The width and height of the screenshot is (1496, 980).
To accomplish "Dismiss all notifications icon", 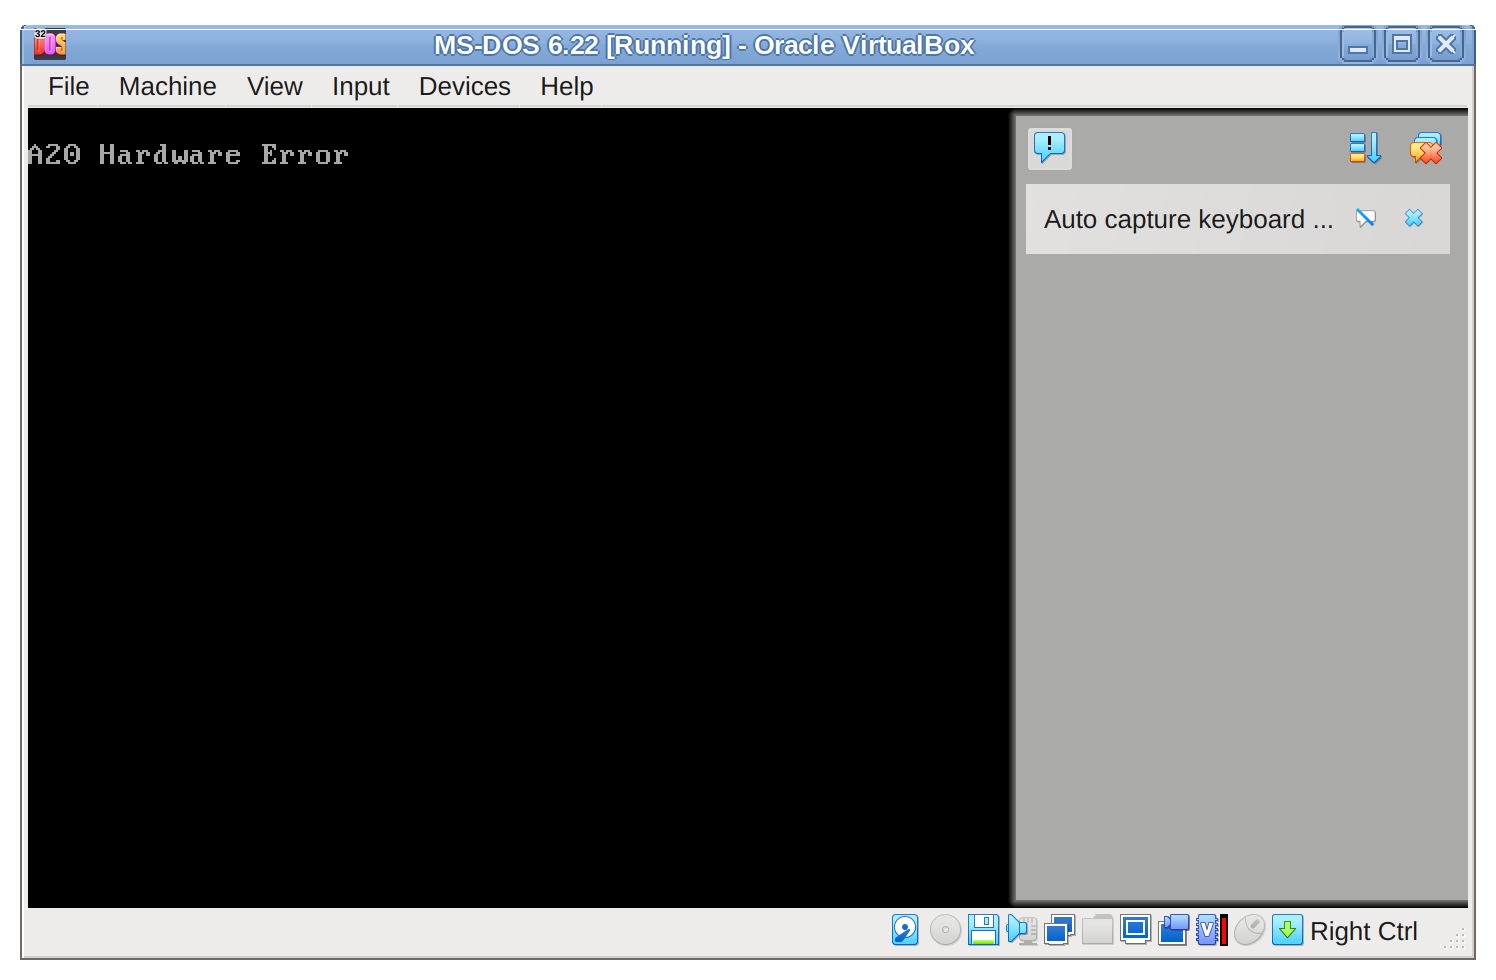I will tap(1426, 148).
